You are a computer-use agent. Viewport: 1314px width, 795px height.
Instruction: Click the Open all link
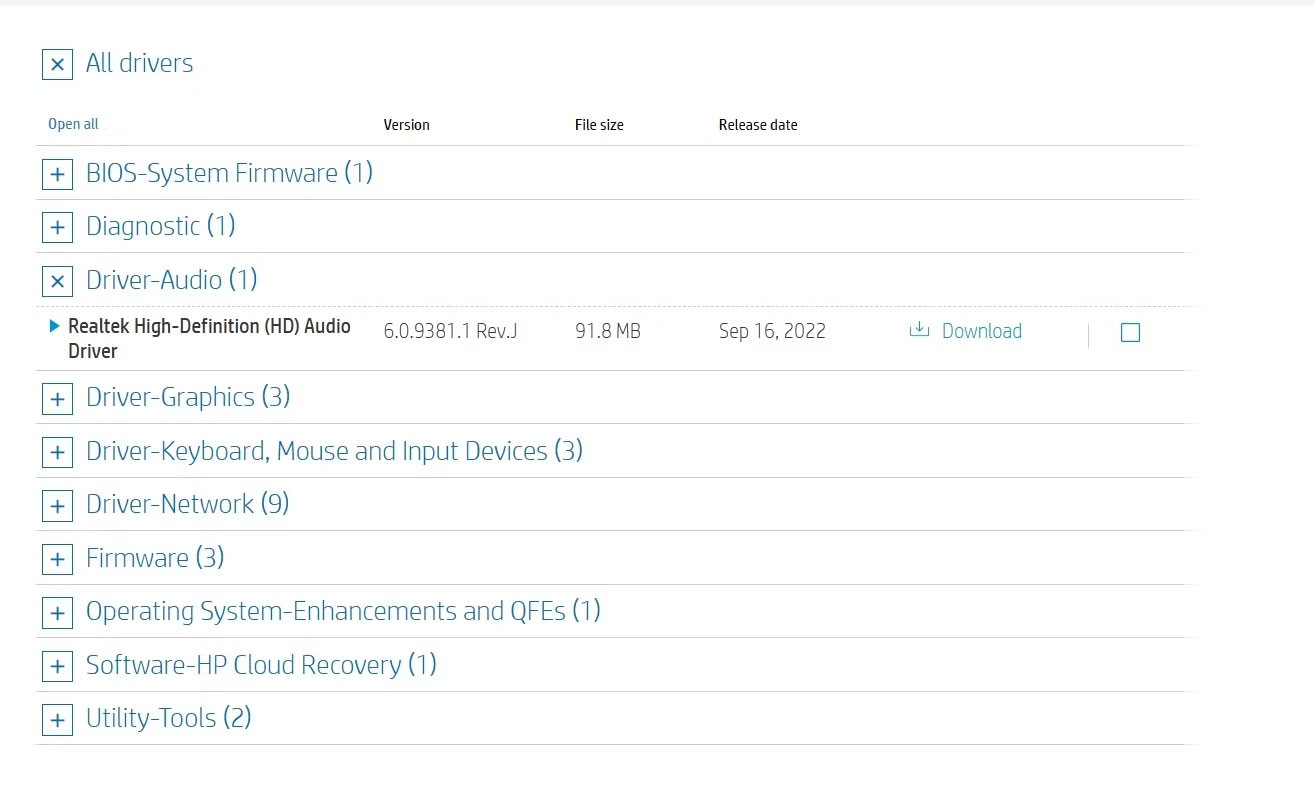pyautogui.click(x=73, y=124)
